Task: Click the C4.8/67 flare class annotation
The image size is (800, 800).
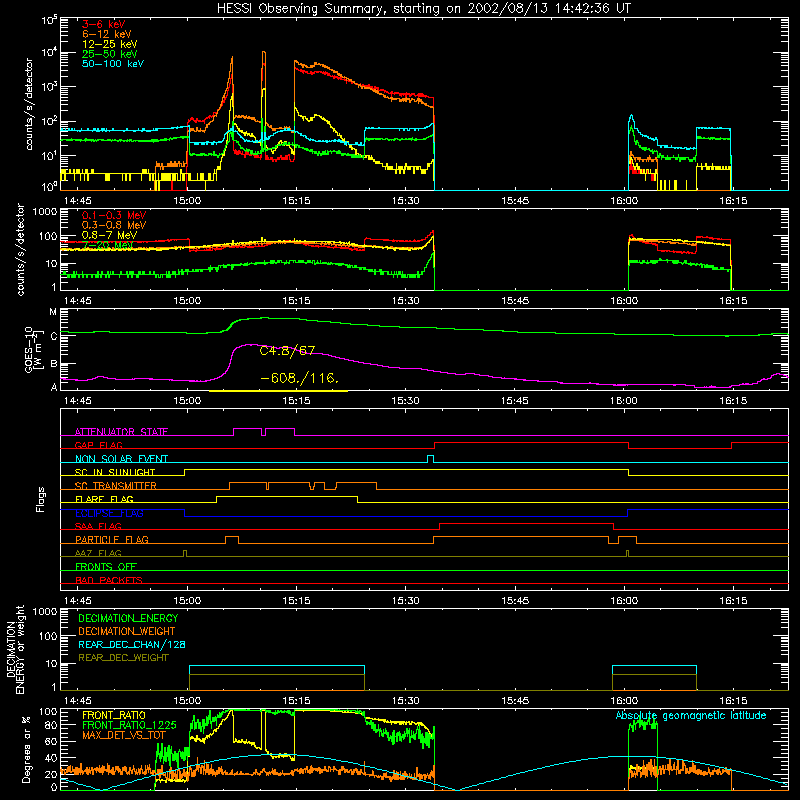Action: (287, 351)
